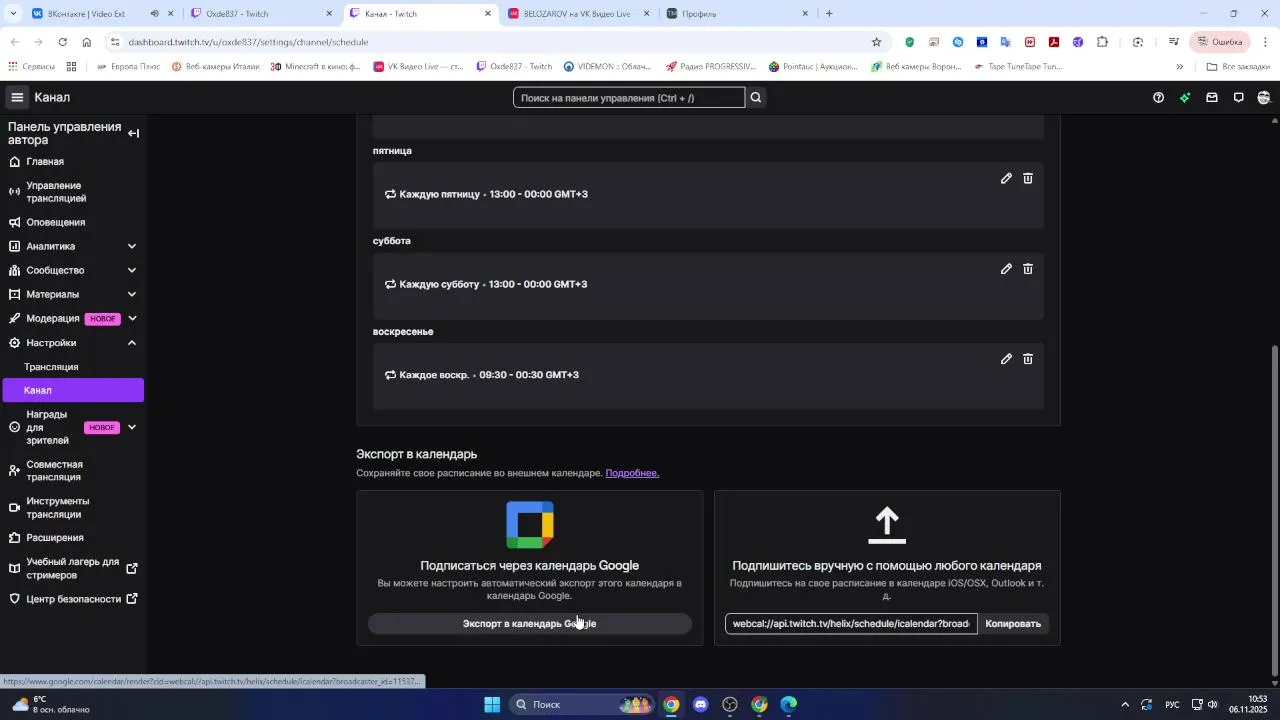Switch to the Профиль tab

point(736,14)
